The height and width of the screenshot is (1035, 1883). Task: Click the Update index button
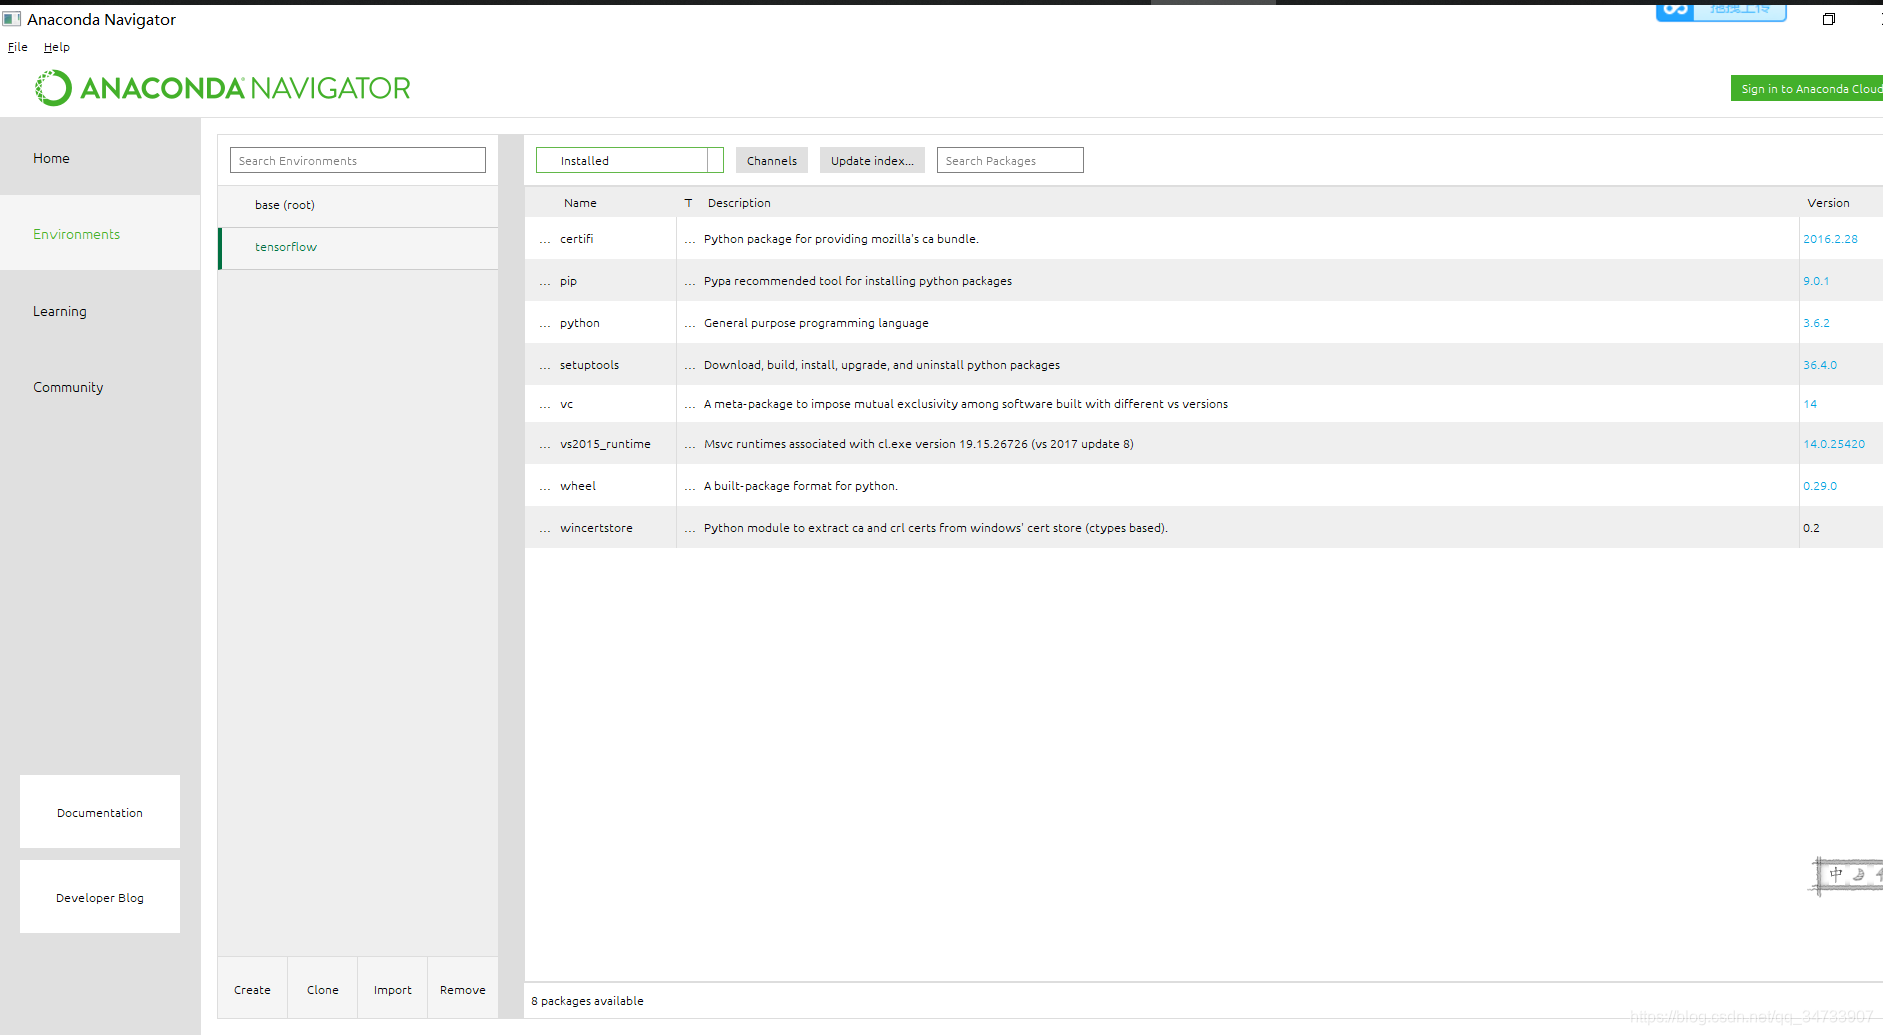pos(872,160)
